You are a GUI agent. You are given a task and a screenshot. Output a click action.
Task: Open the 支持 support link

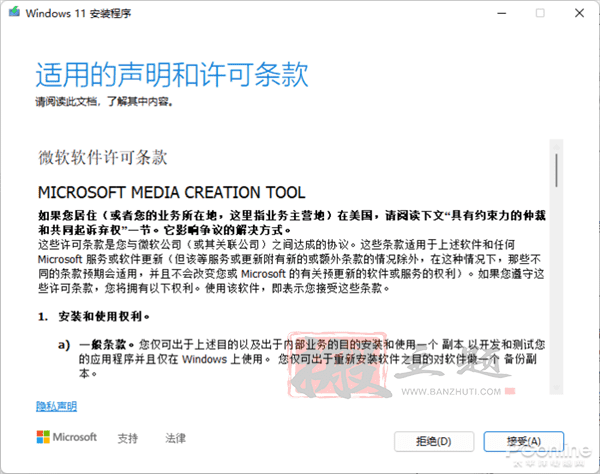click(x=128, y=438)
